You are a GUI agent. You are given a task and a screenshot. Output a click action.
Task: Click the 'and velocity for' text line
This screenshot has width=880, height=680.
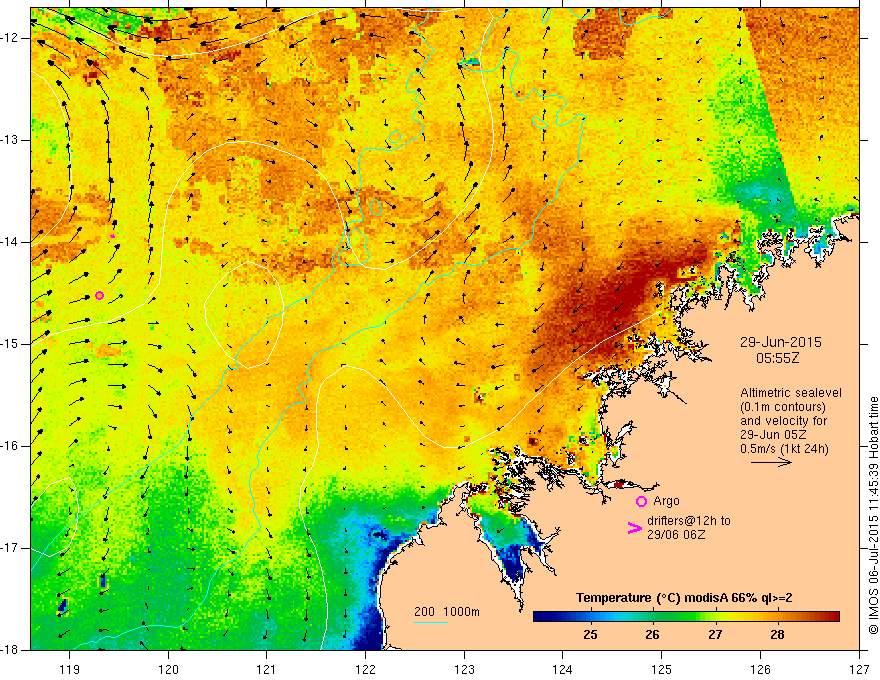click(x=783, y=421)
